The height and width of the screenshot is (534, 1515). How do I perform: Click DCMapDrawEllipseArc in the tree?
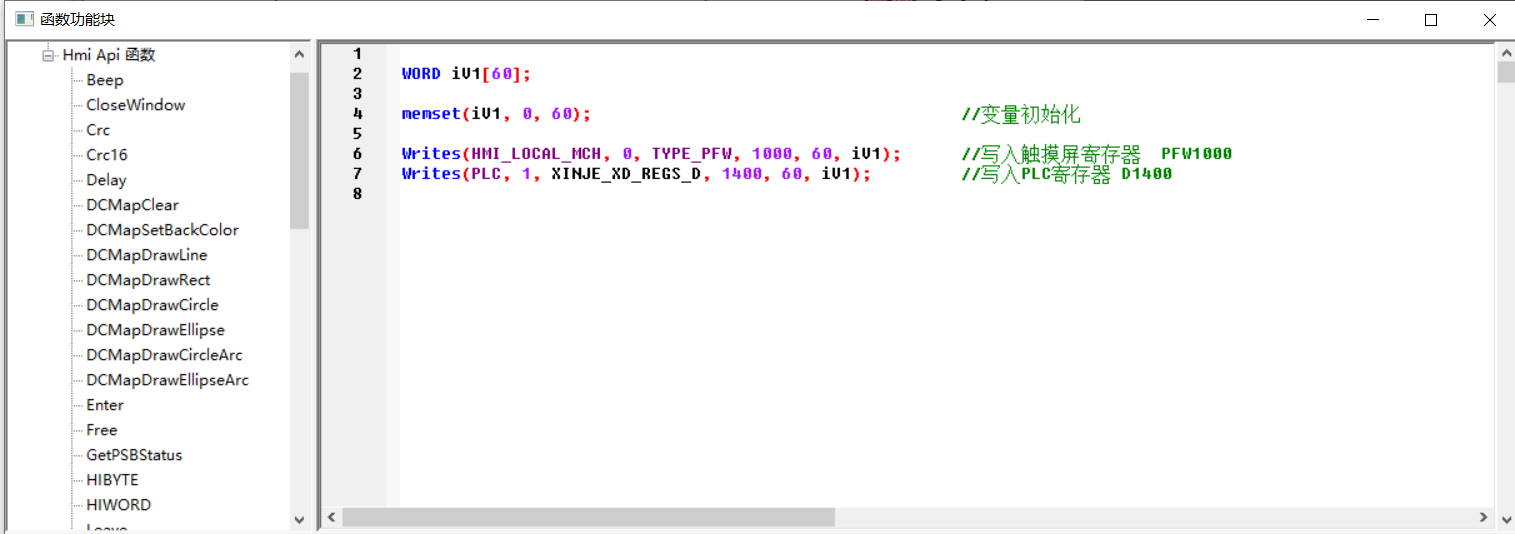(167, 380)
